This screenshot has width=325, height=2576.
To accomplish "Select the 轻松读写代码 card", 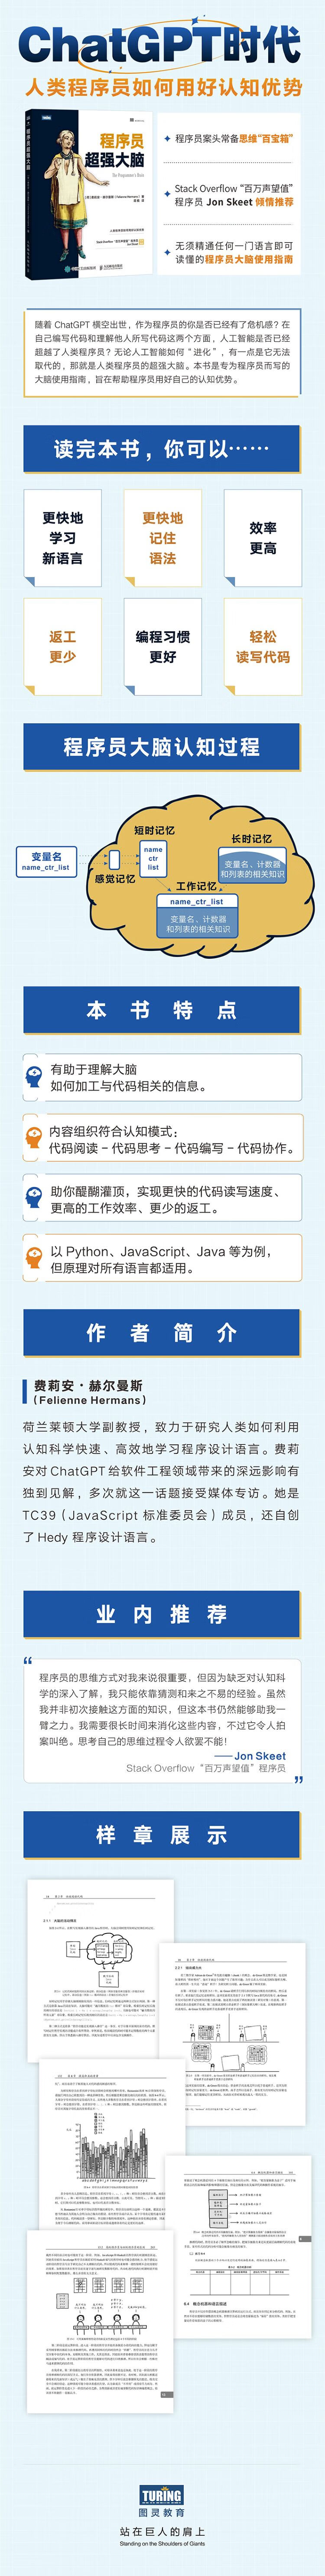I will pos(263,646).
